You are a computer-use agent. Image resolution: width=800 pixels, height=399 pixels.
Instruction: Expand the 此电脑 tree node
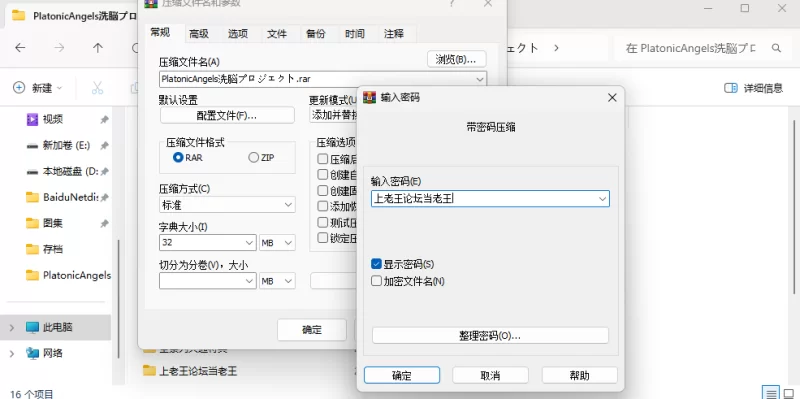pyautogui.click(x=11, y=327)
